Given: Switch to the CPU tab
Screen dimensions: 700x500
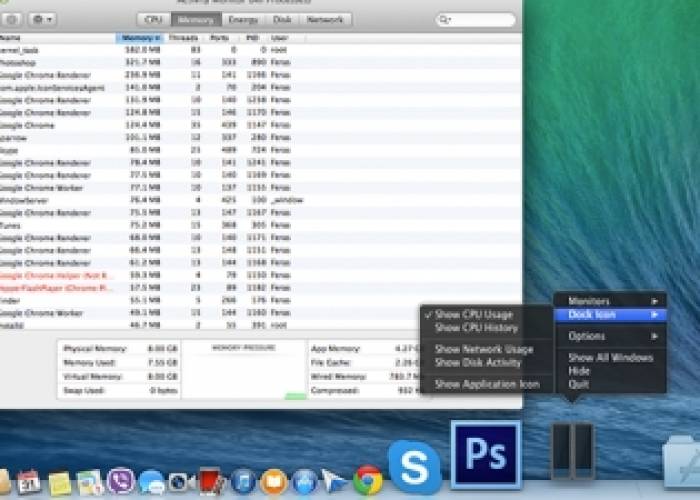Looking at the screenshot, I should [154, 20].
